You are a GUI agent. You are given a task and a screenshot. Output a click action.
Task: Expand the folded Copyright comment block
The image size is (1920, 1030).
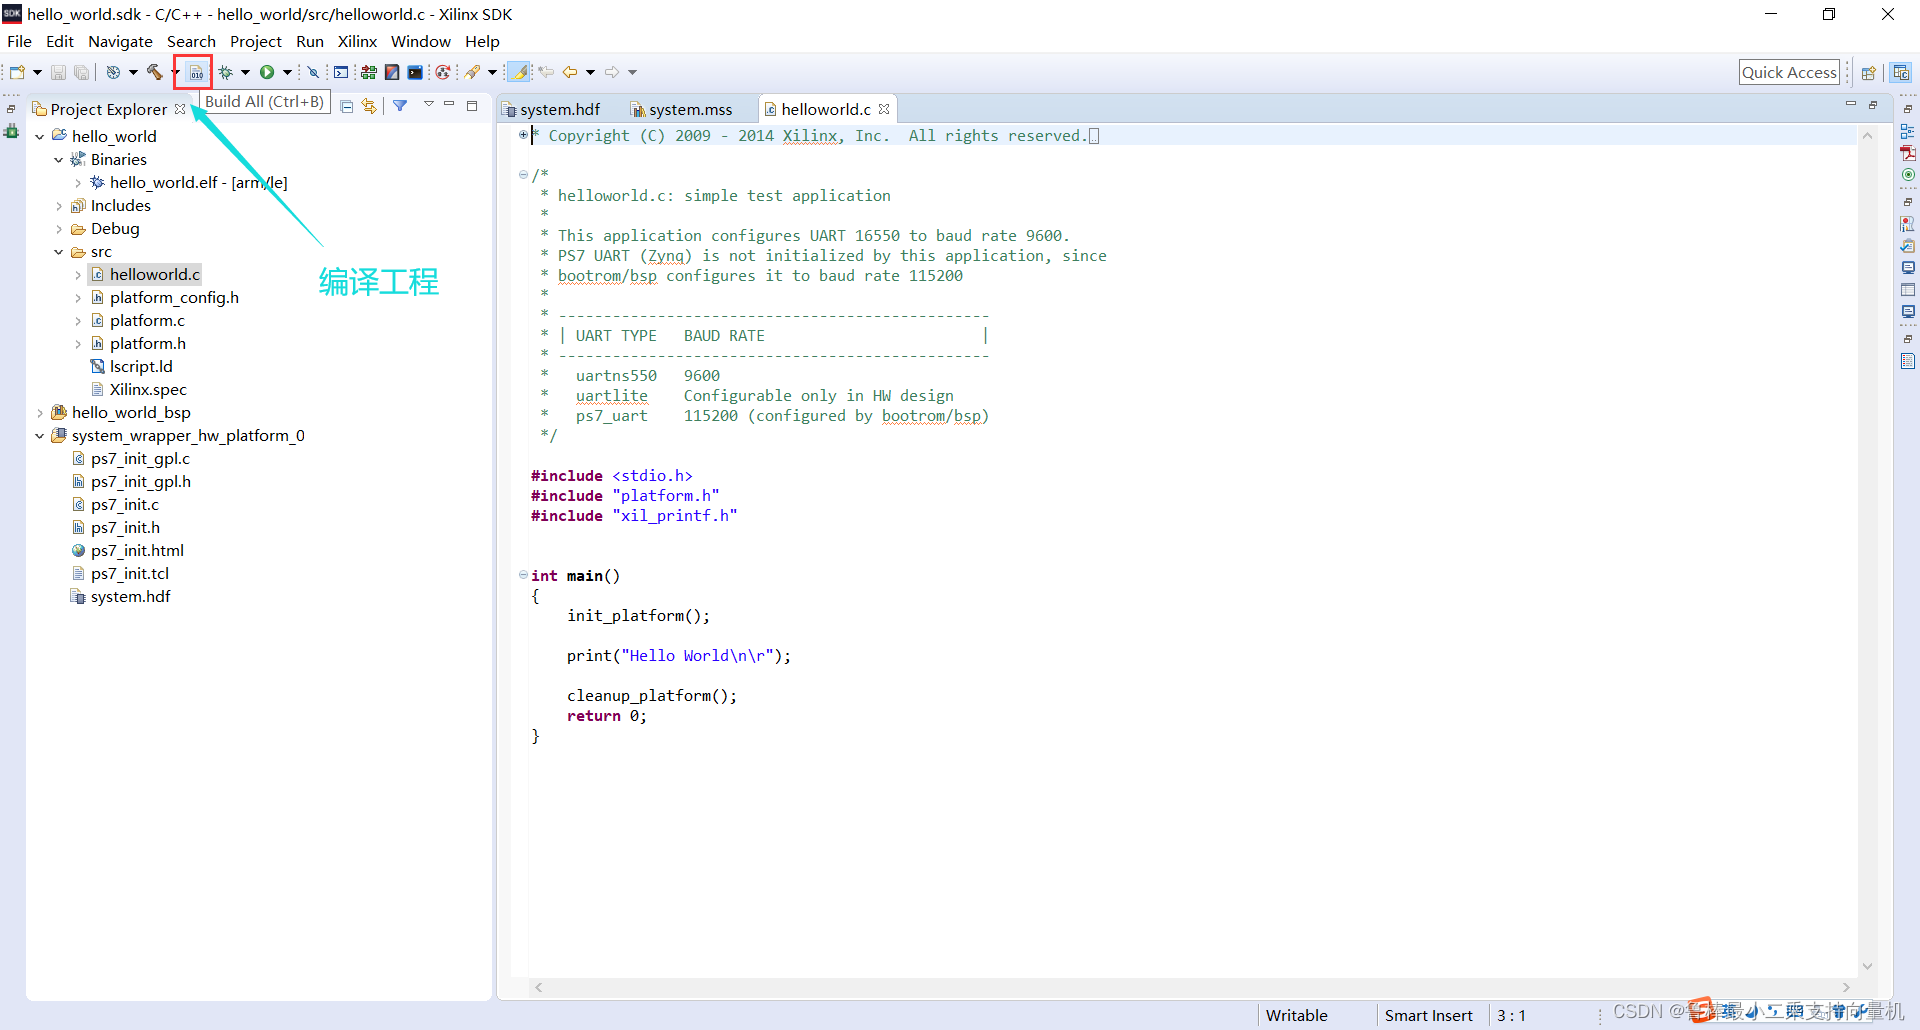tap(523, 135)
